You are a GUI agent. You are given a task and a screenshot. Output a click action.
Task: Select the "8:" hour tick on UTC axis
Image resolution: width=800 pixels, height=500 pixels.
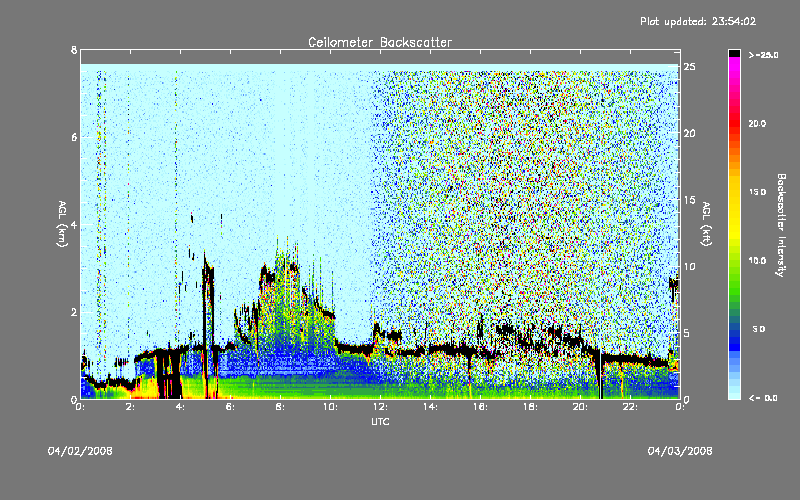tap(280, 407)
